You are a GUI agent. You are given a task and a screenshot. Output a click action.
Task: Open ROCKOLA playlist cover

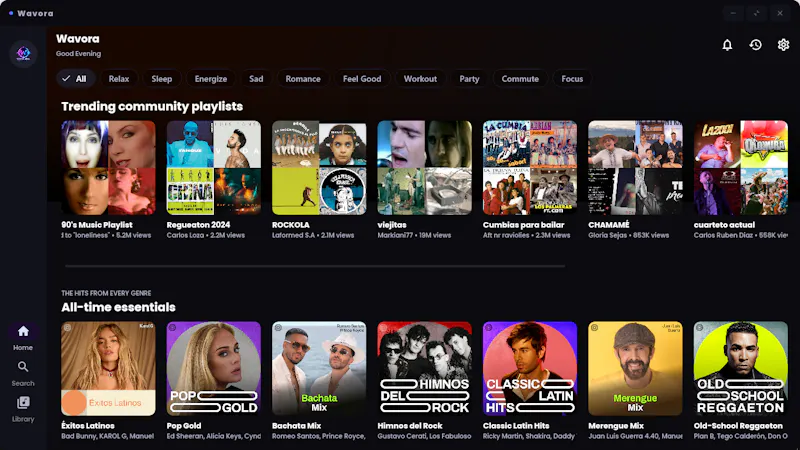pyautogui.click(x=319, y=167)
